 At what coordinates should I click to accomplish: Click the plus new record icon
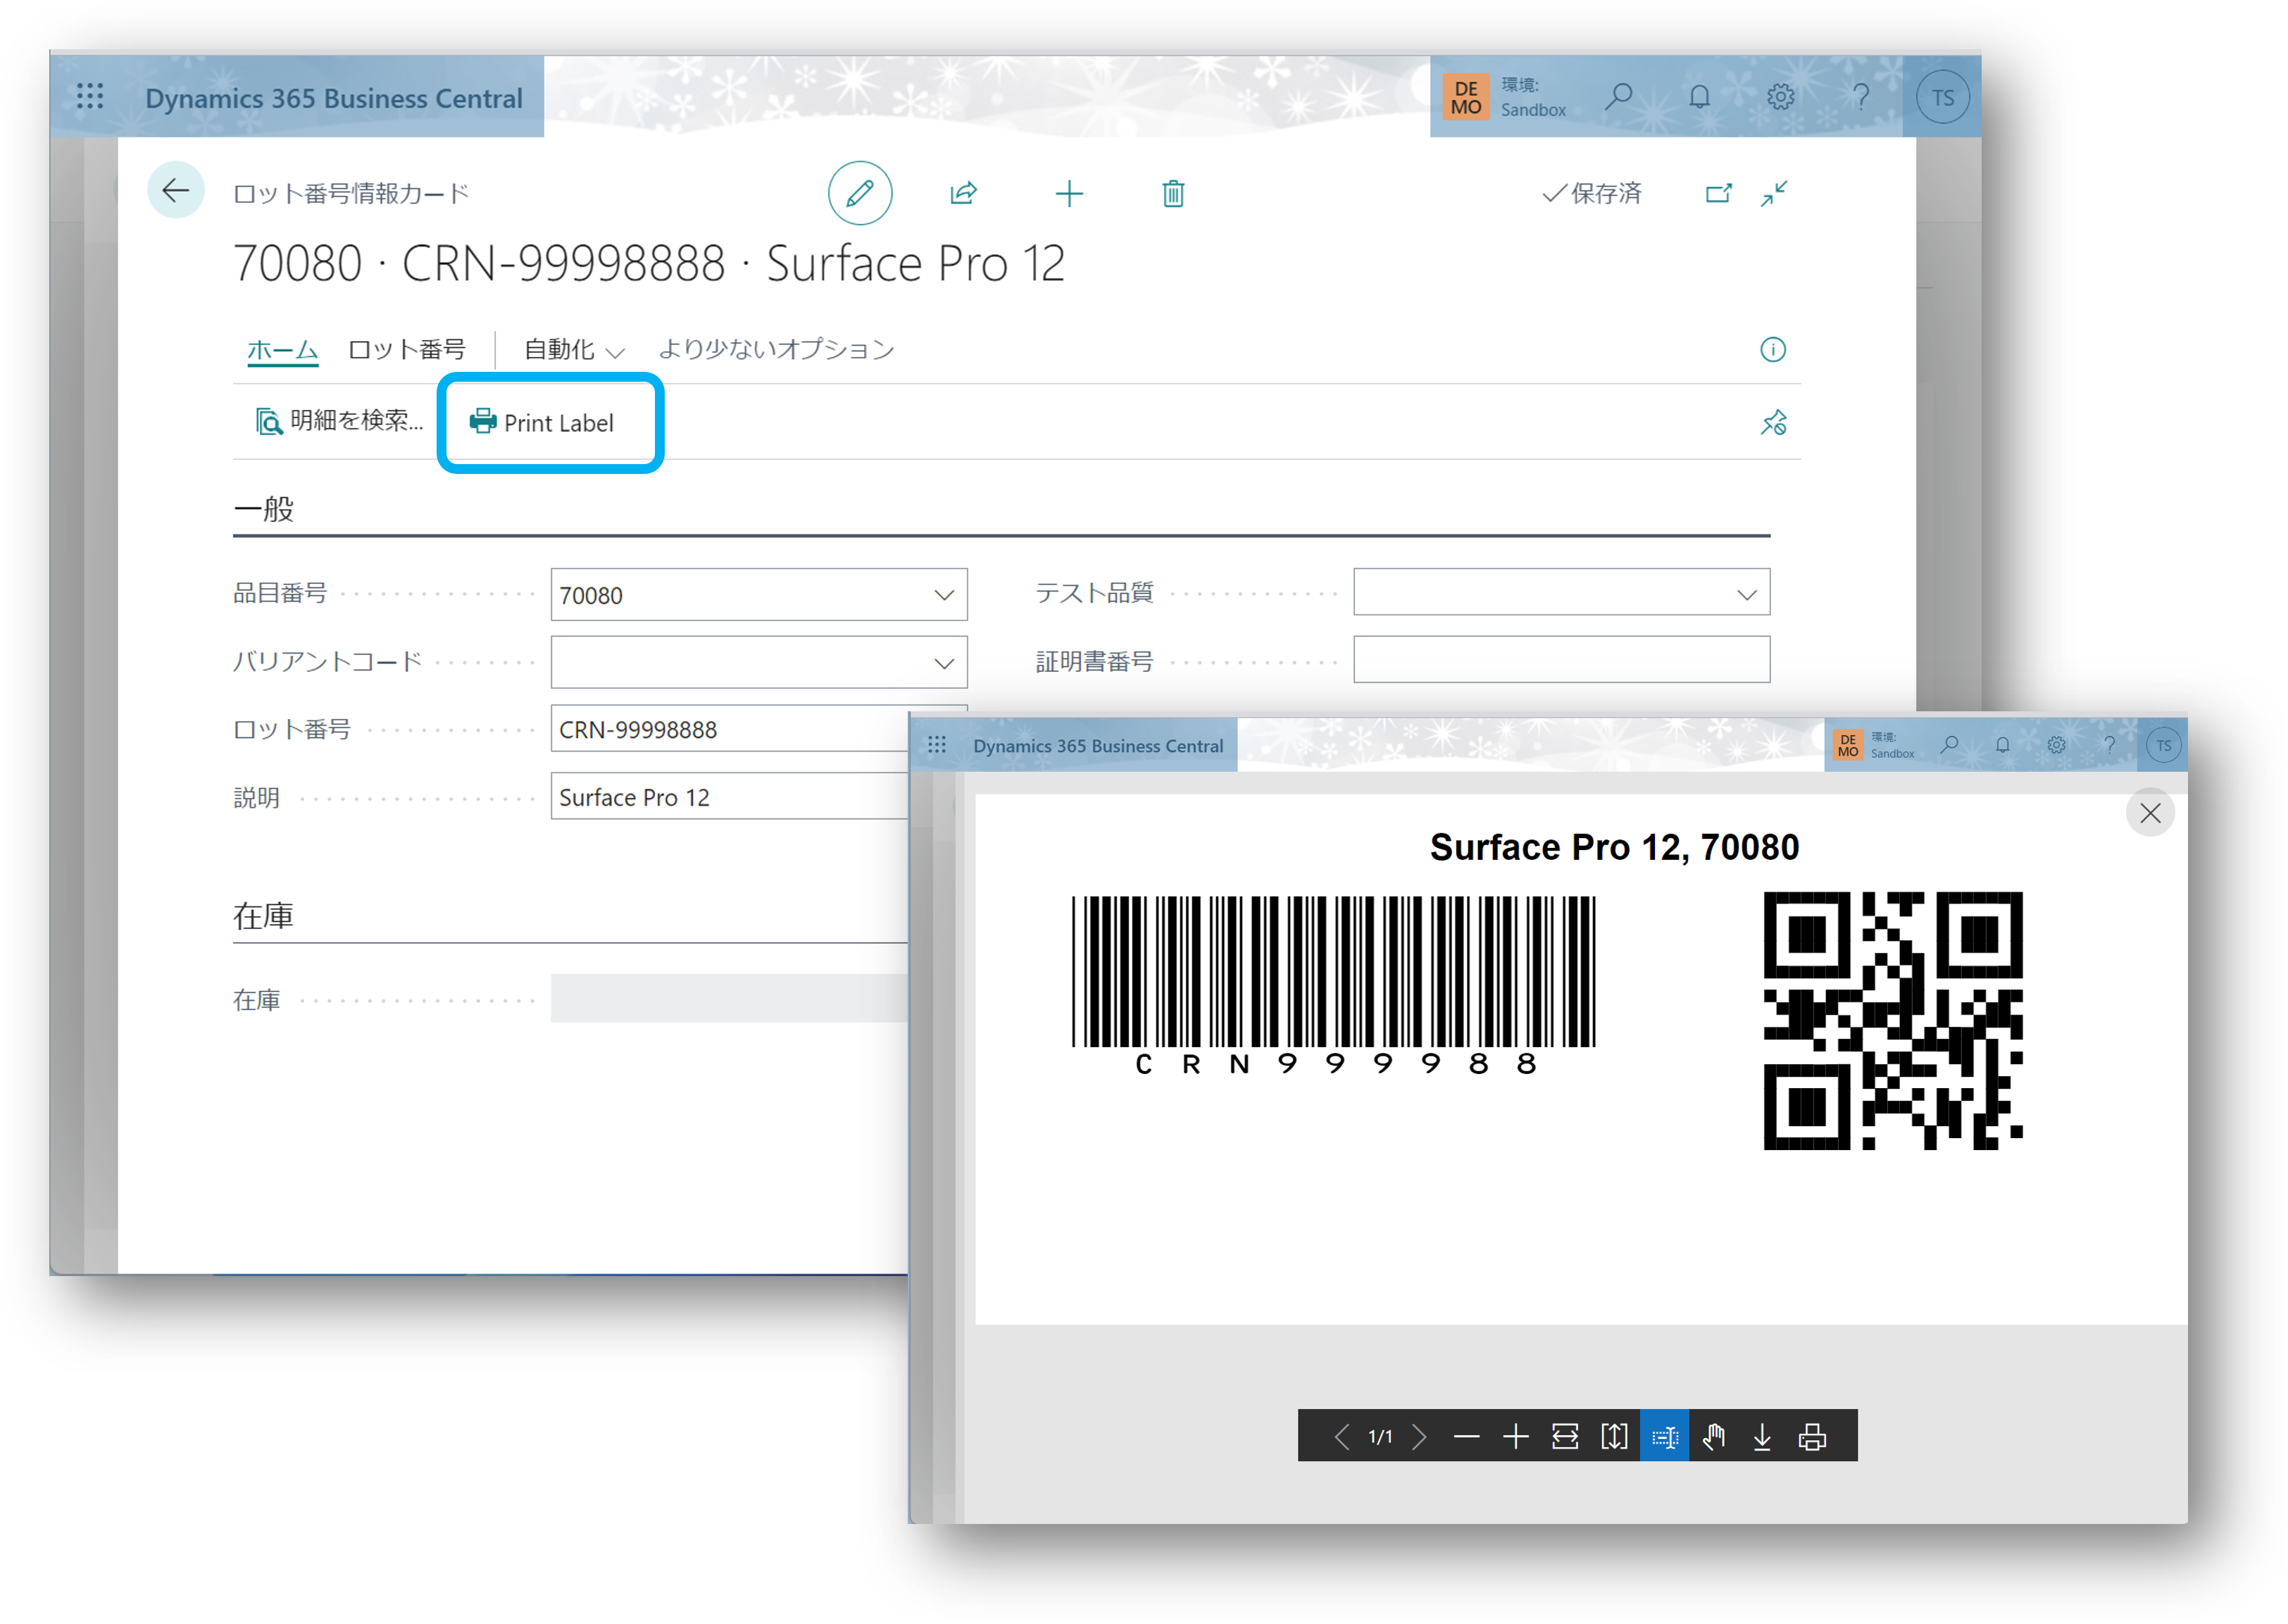(x=1069, y=193)
